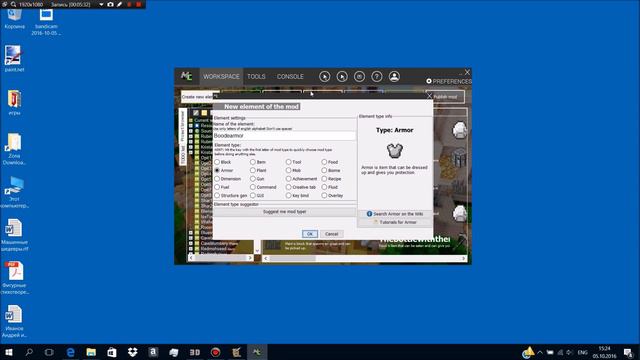
Task: Cancel the new element dialog
Action: (x=331, y=234)
